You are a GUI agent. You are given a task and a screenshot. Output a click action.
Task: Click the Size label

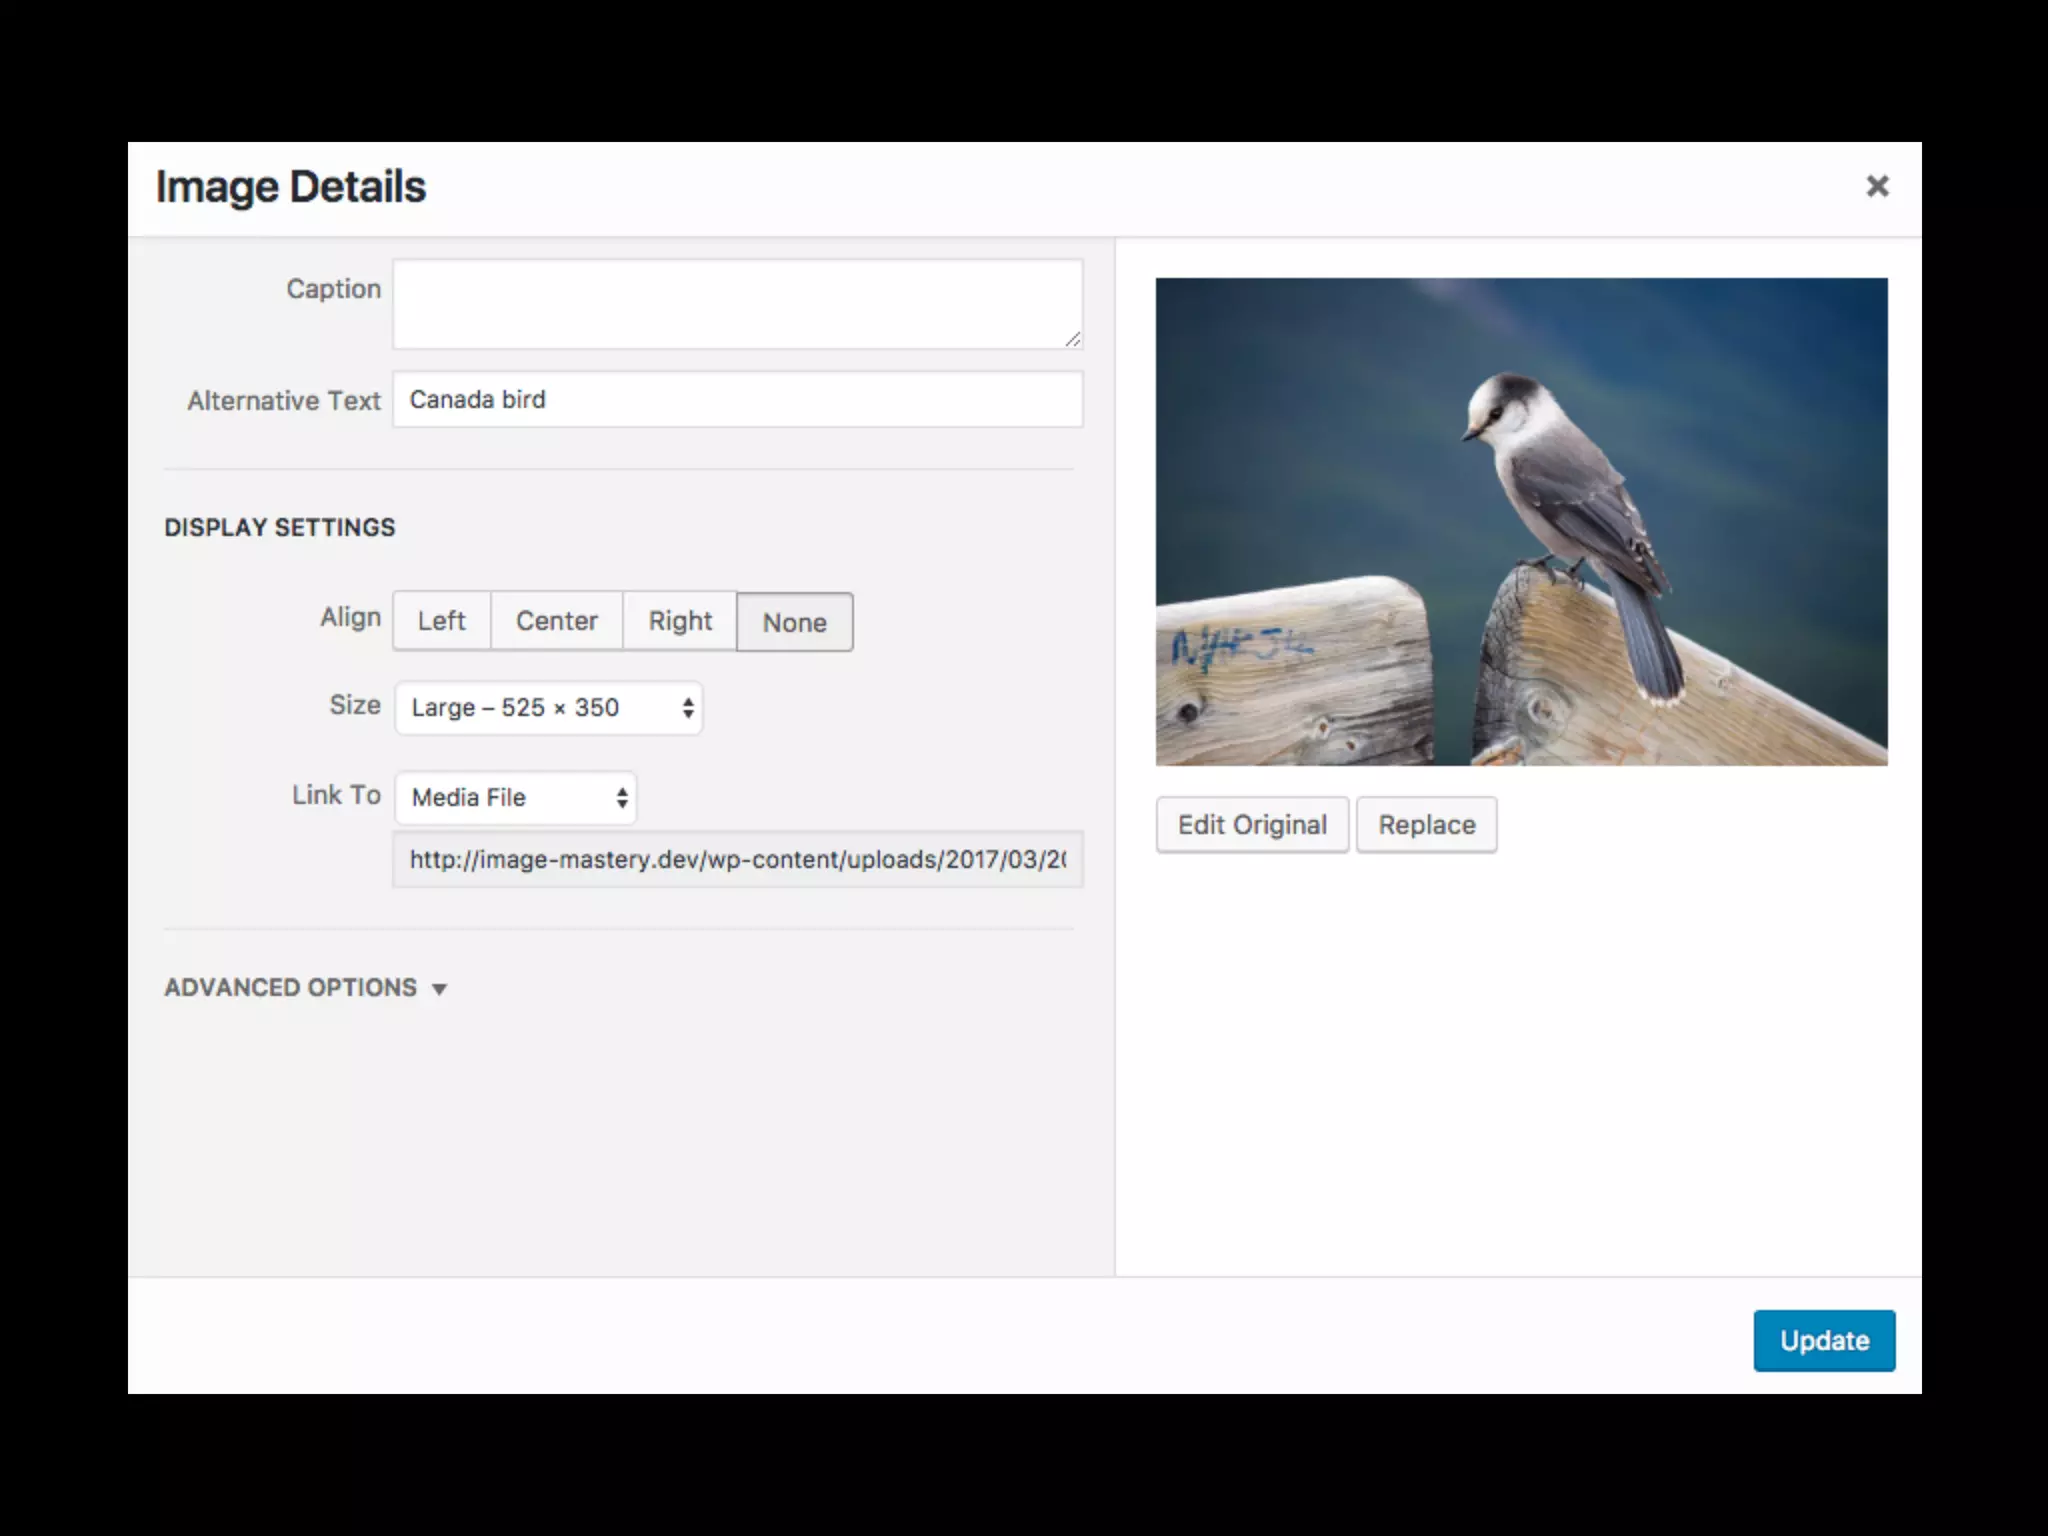[x=355, y=705]
